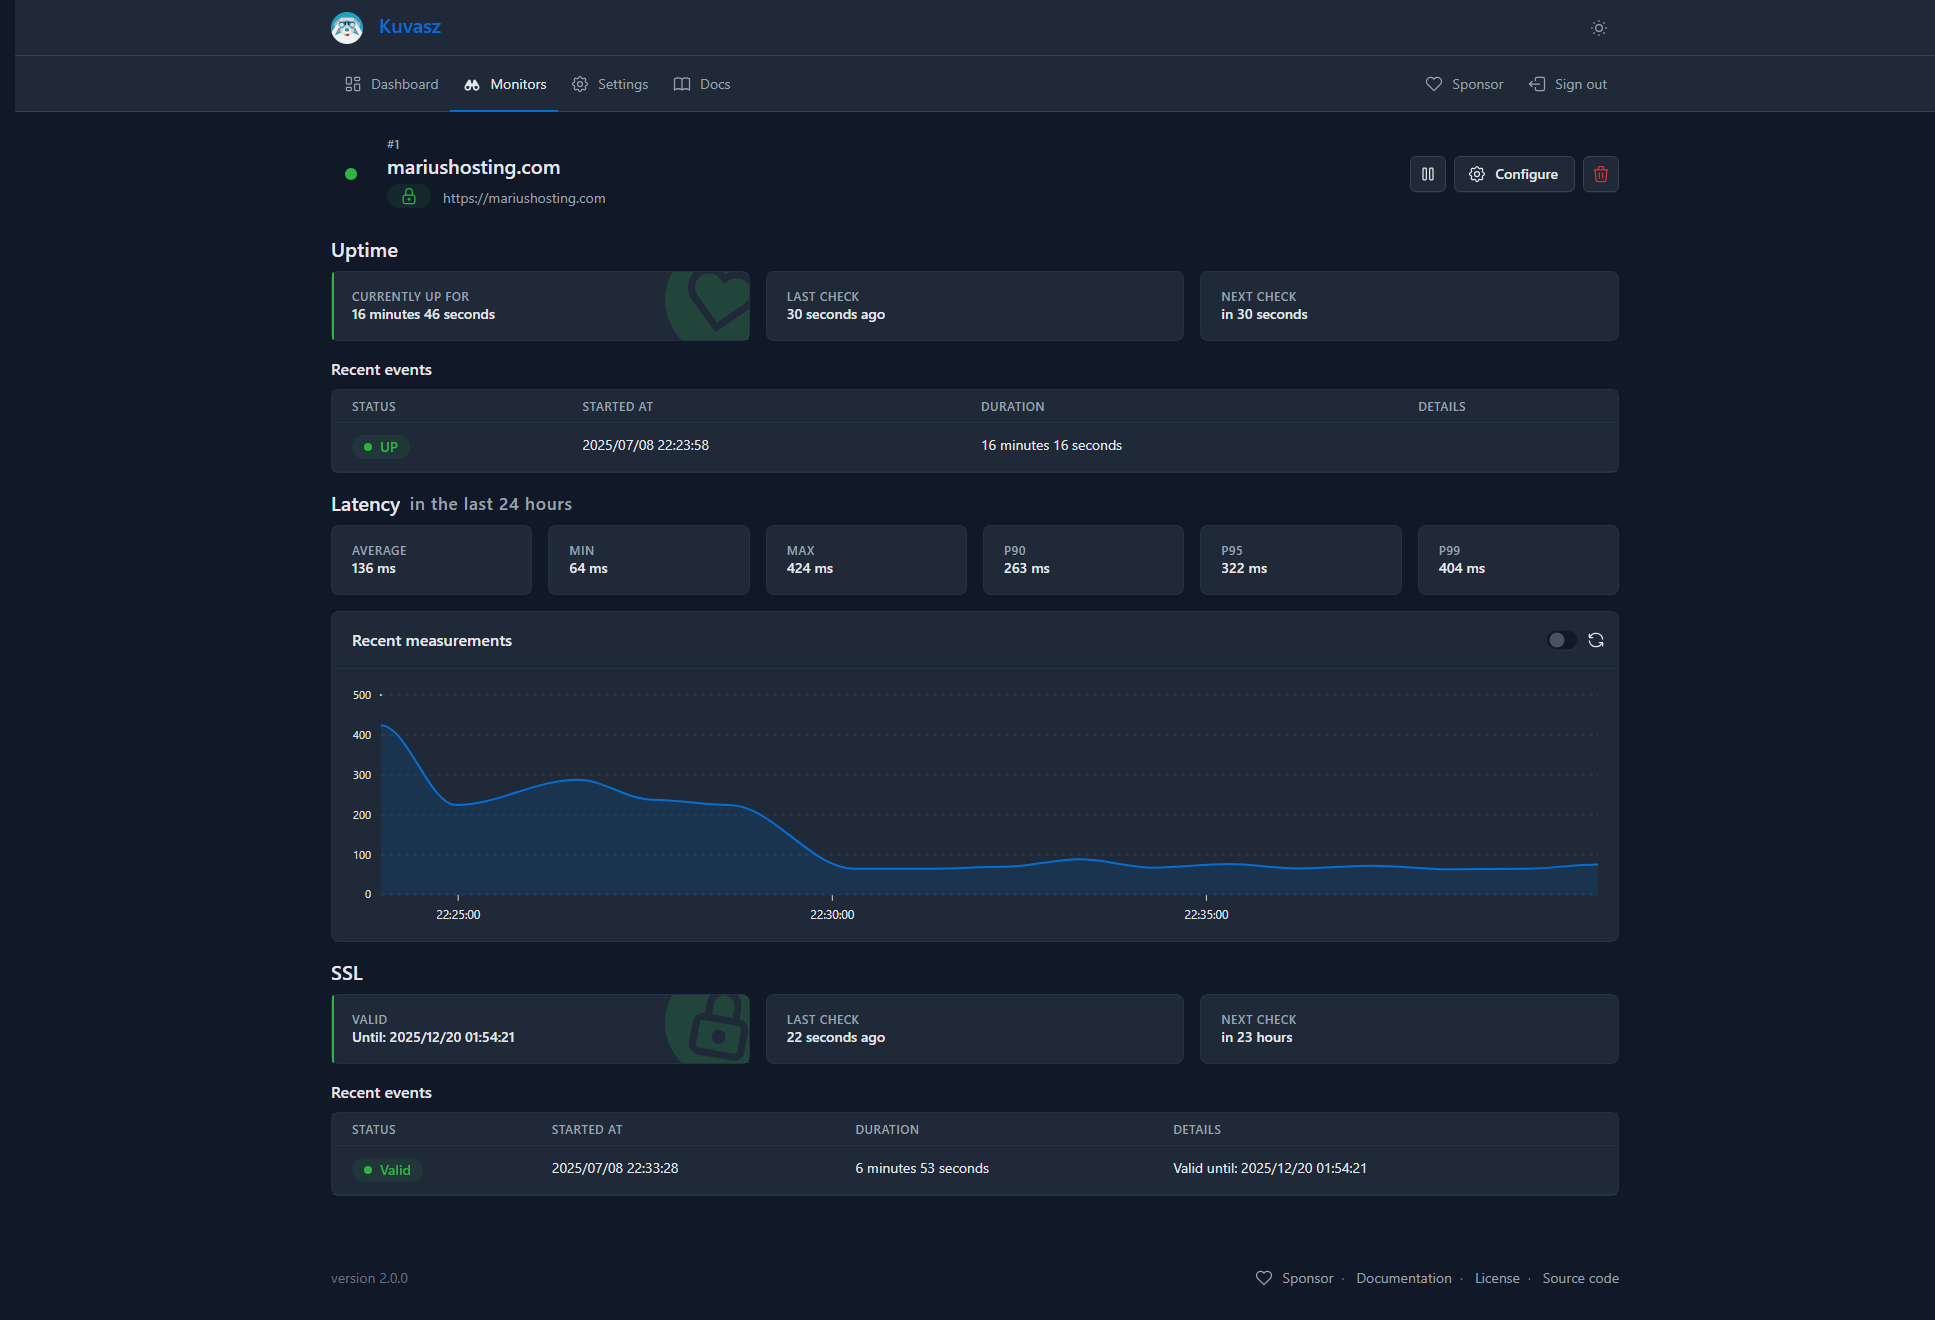
Task: Select the Currently up for card
Action: (x=541, y=306)
